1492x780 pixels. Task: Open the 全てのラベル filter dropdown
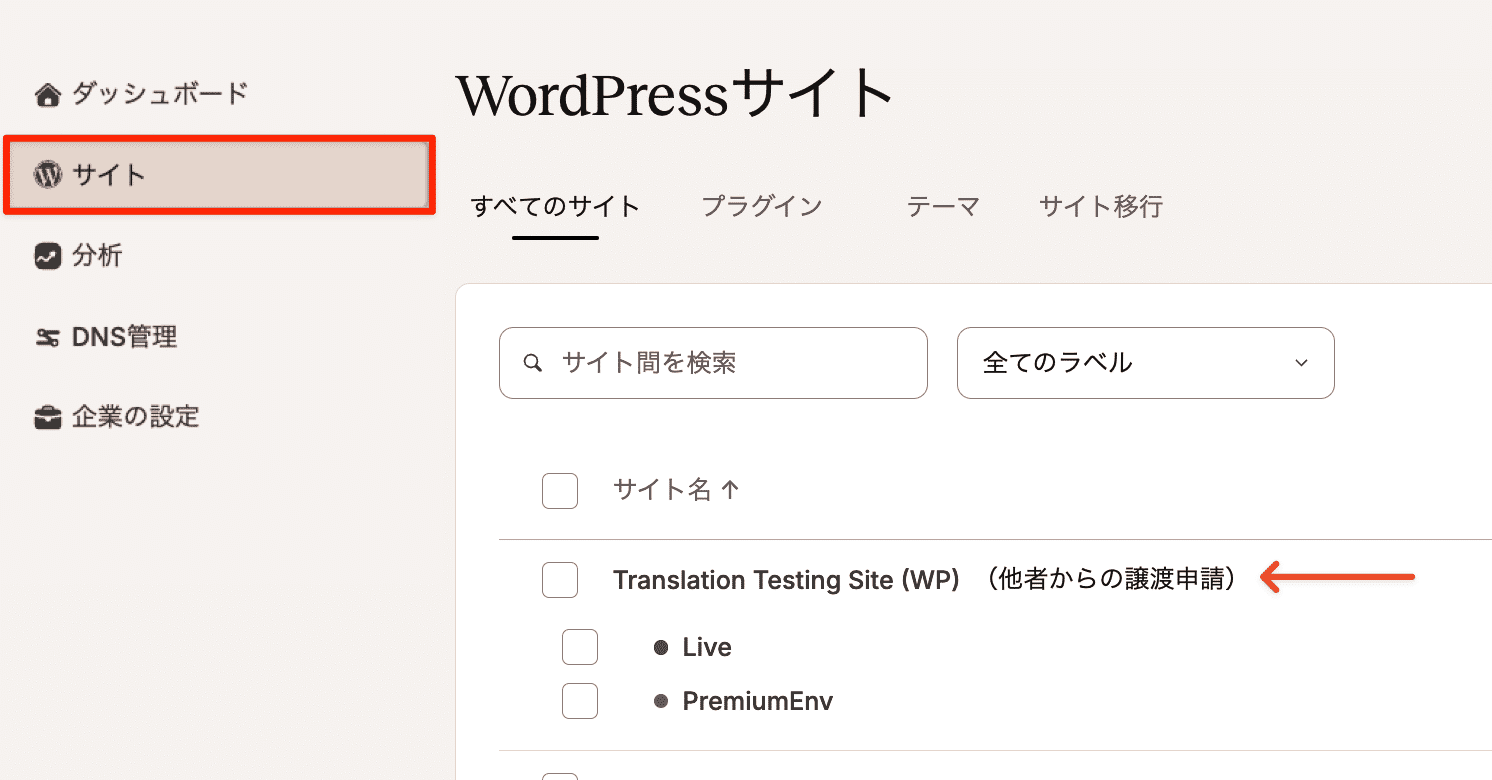(1145, 363)
